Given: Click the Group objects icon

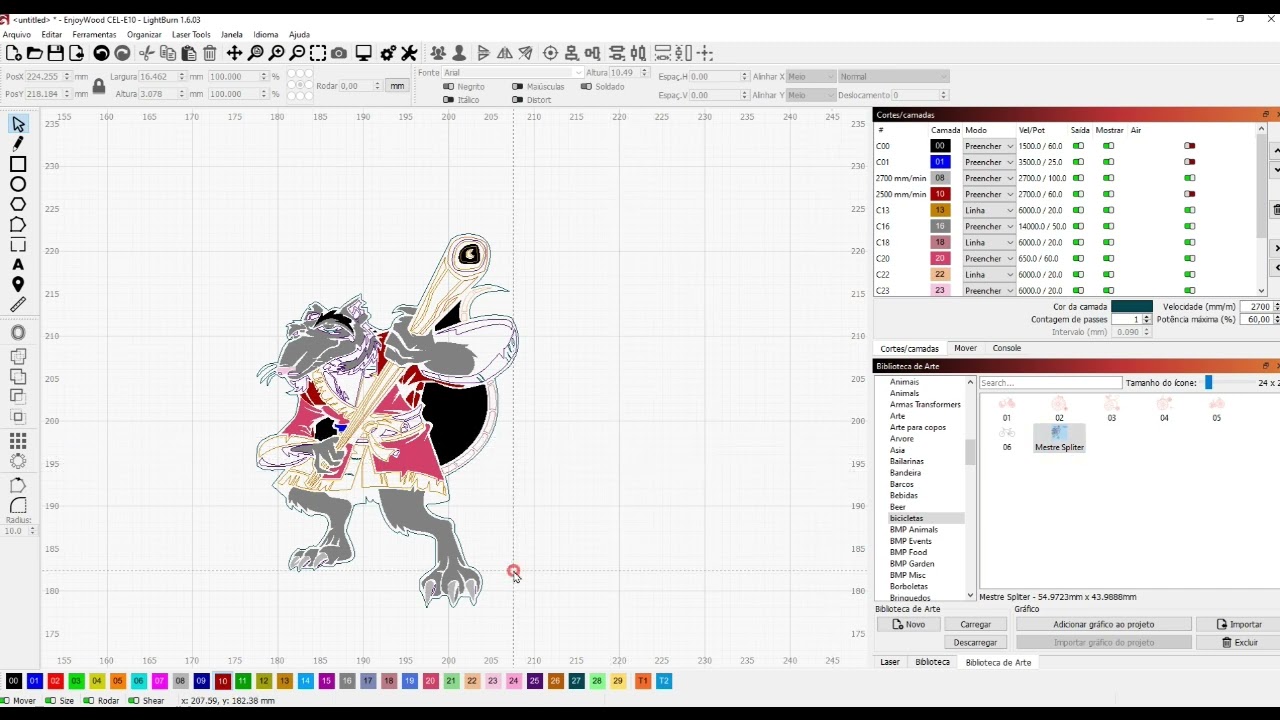Looking at the screenshot, I should (x=438, y=53).
